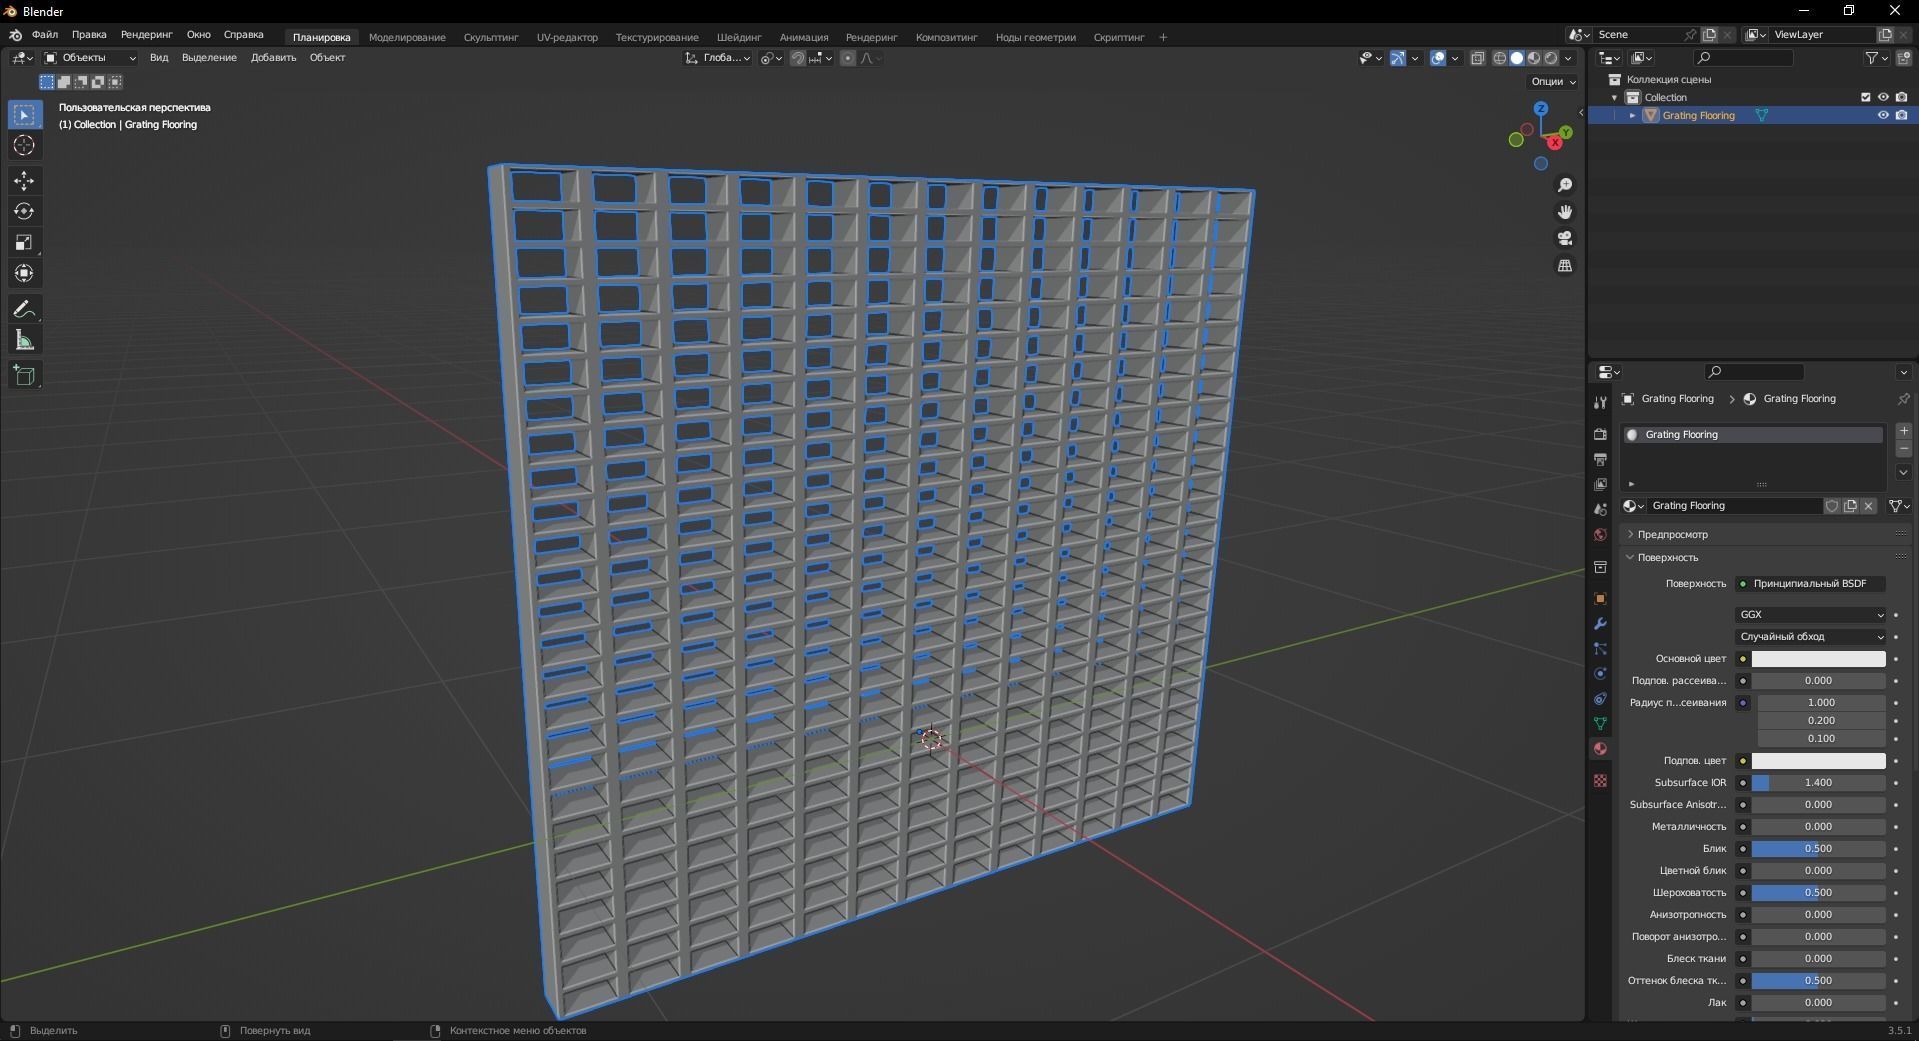Click Principled BSDF surface shader button

point(1811,584)
